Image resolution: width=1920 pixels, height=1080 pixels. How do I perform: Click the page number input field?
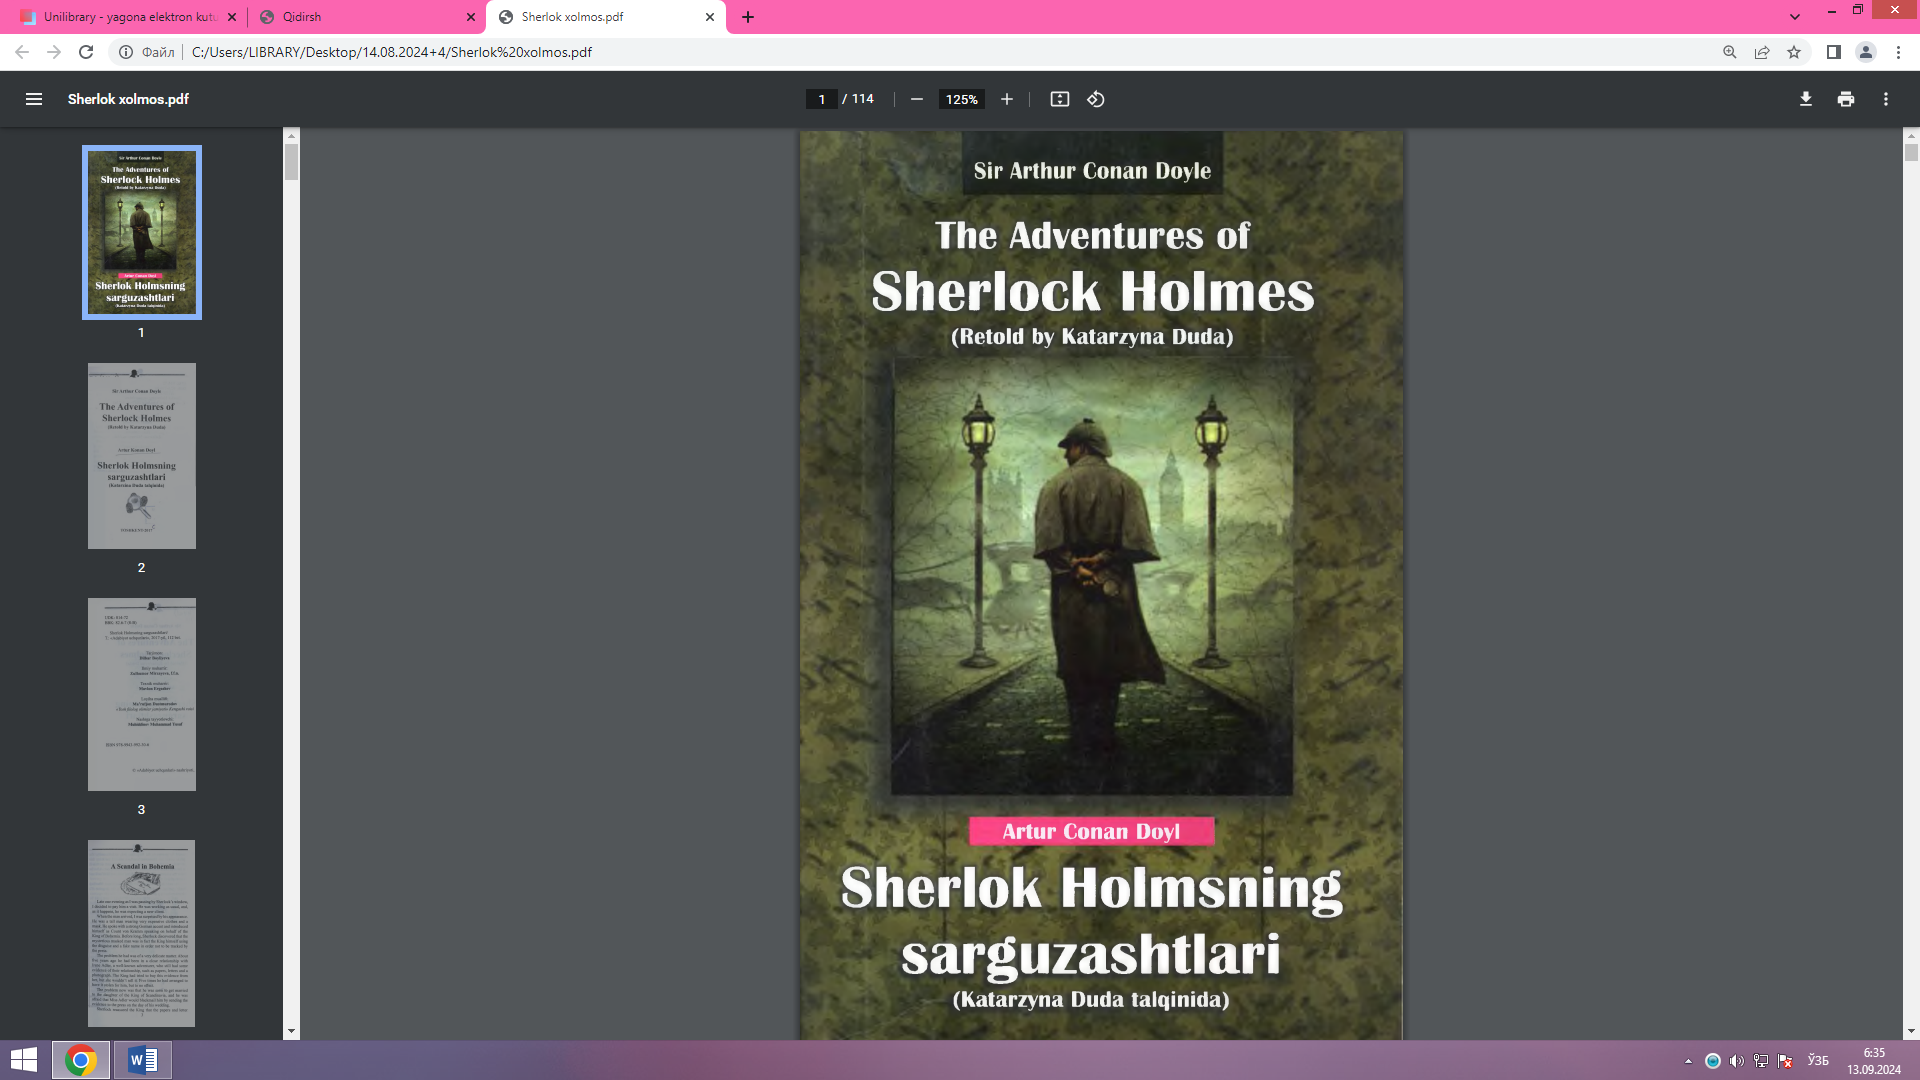[x=821, y=99]
